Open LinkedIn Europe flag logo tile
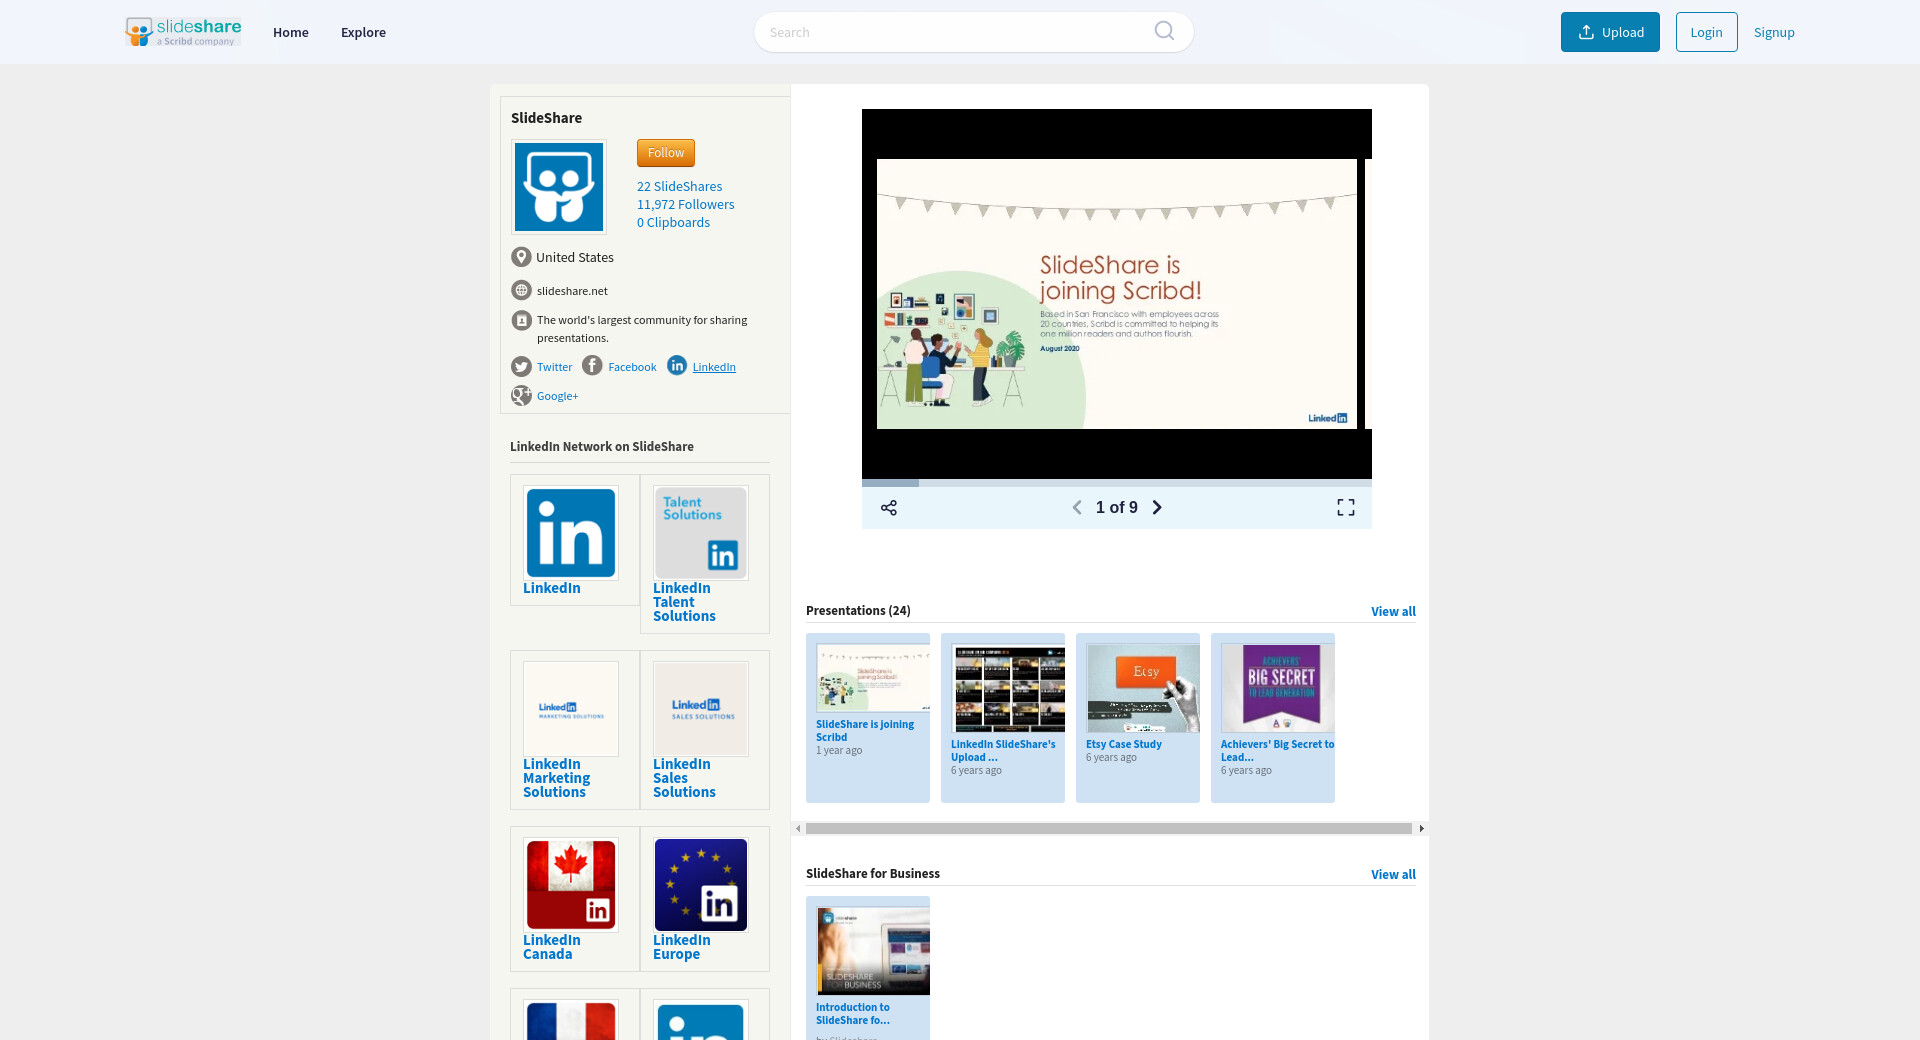This screenshot has height=1040, width=1920. pyautogui.click(x=701, y=885)
